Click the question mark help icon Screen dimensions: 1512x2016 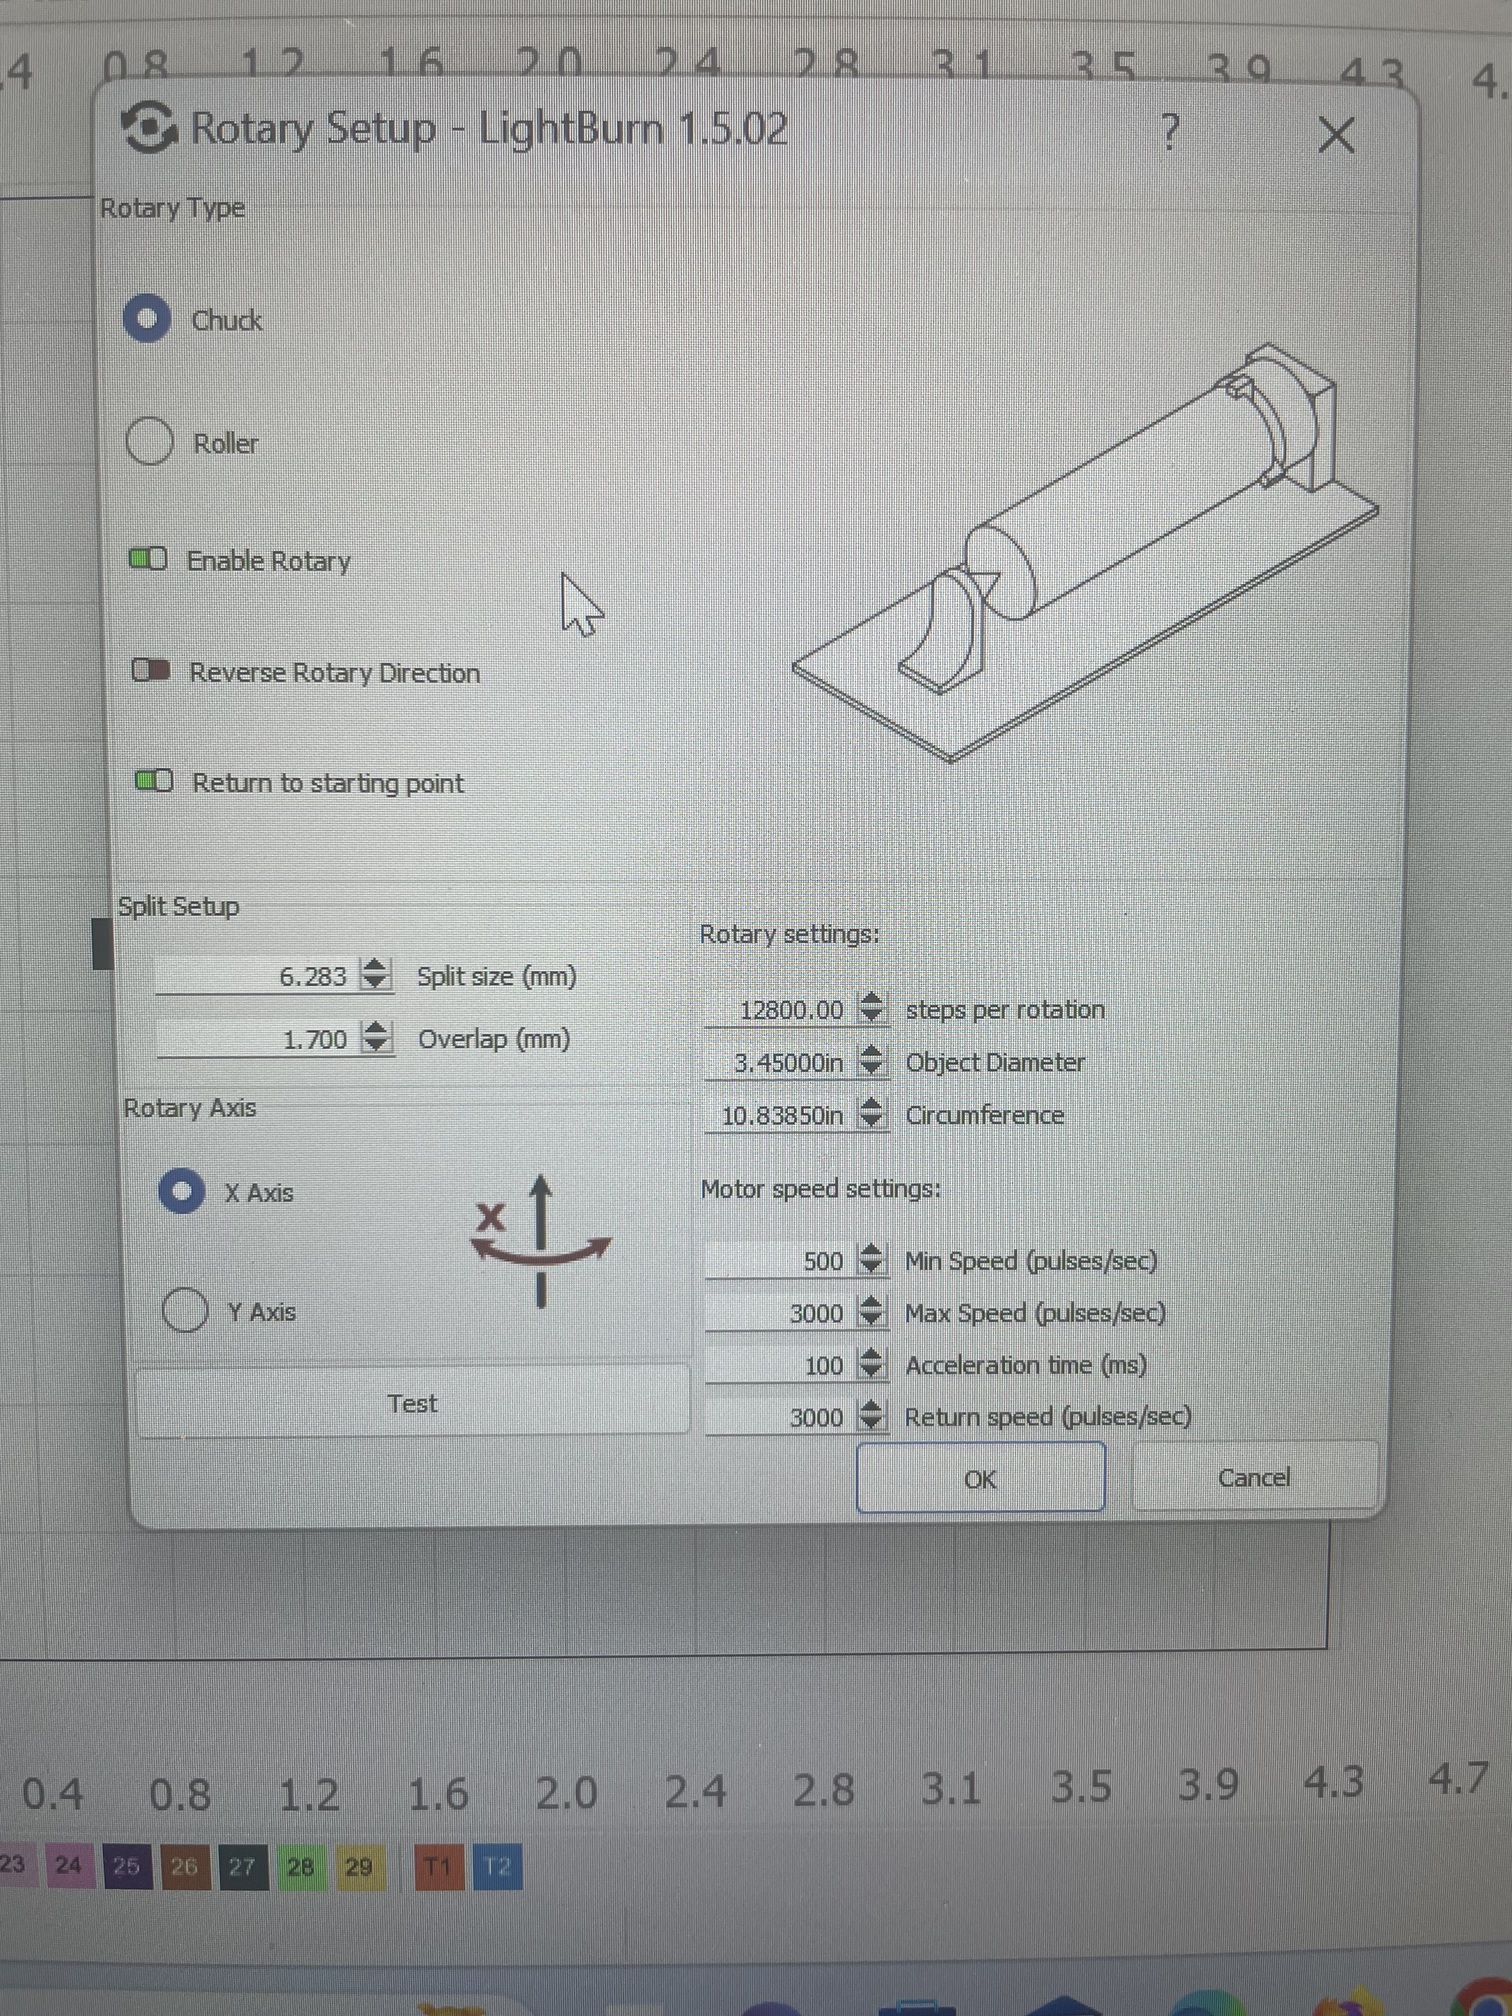1169,132
